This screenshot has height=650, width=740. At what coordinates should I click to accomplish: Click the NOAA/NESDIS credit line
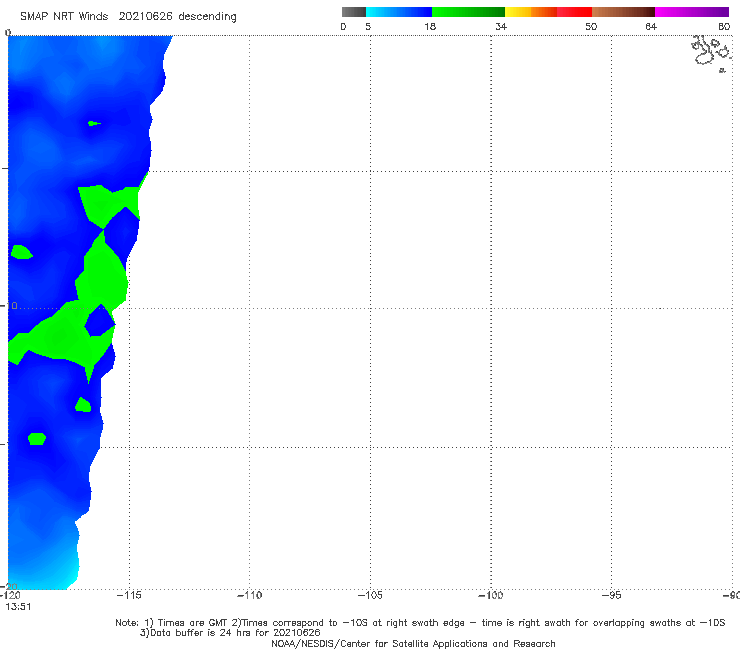413,644
